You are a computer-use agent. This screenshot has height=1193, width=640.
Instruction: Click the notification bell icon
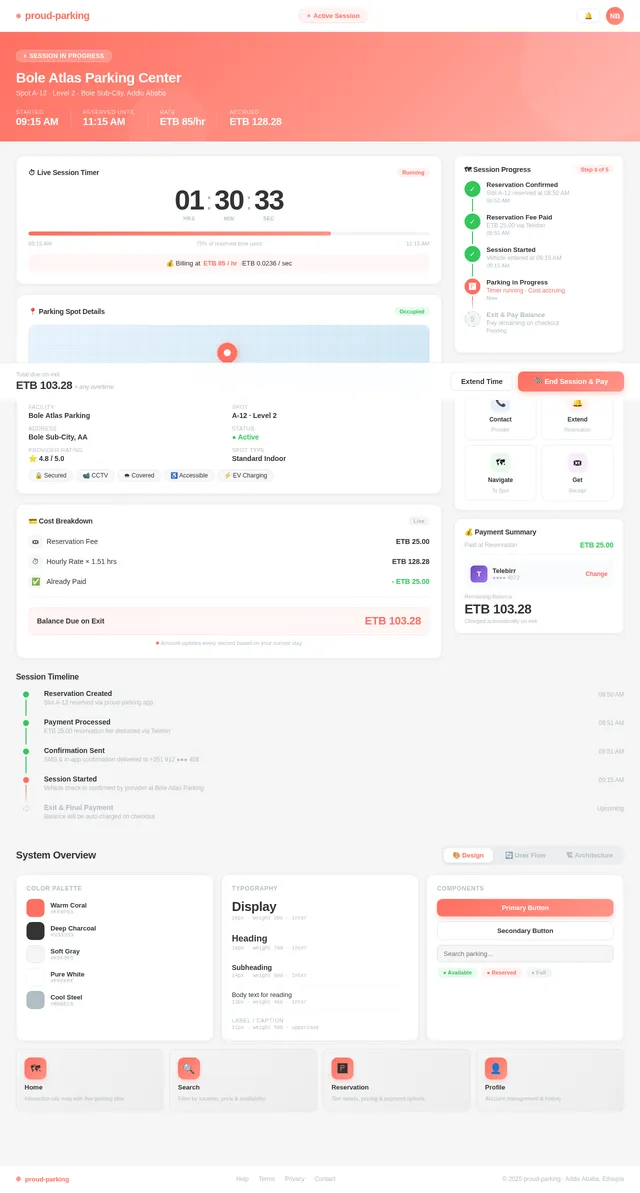tap(588, 16)
